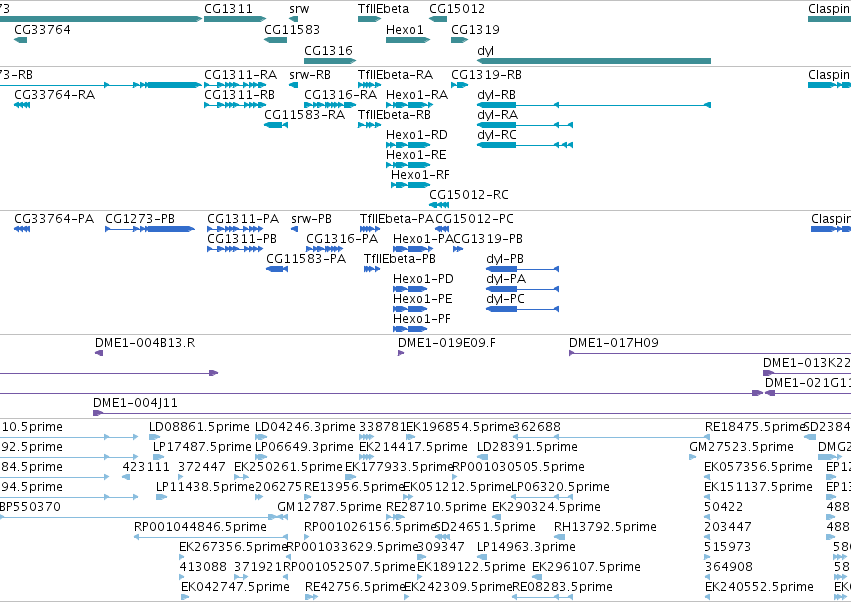851x602 pixels.
Task: Click the CG1311-PB protein label
Action: click(x=242, y=239)
